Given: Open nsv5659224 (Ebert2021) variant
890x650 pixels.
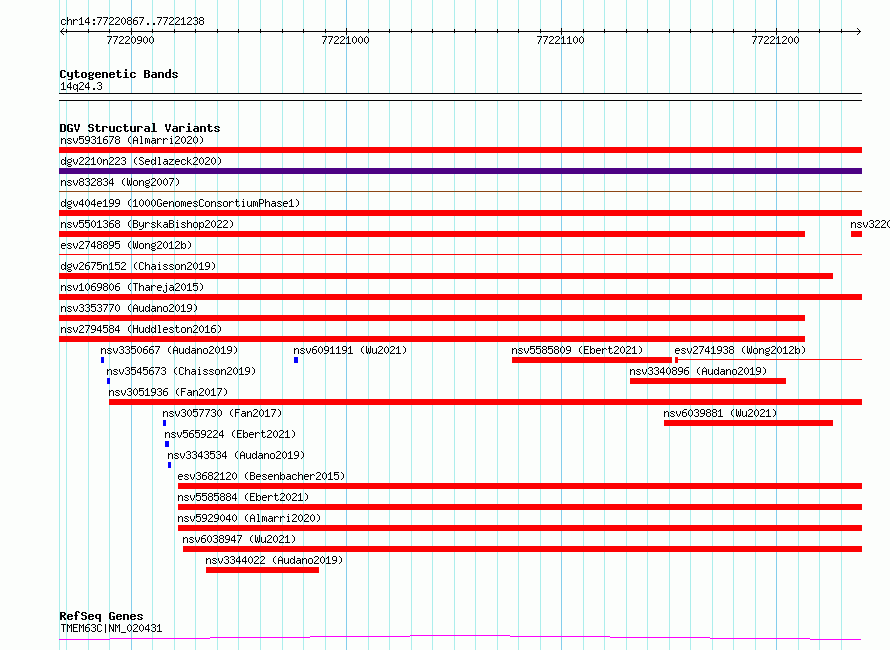Looking at the screenshot, I should tap(230, 434).
